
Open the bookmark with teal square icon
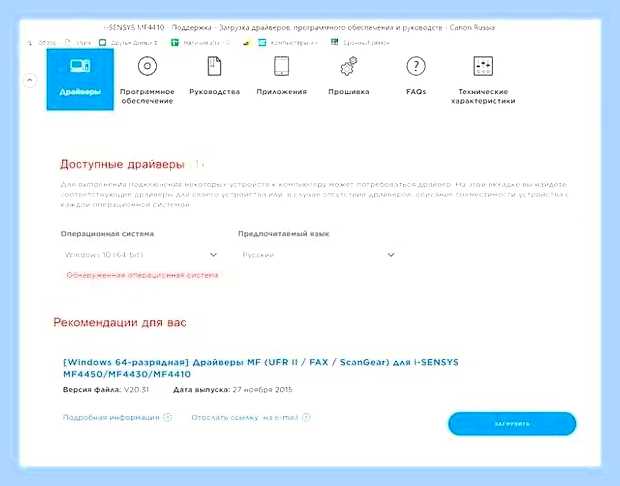(288, 42)
